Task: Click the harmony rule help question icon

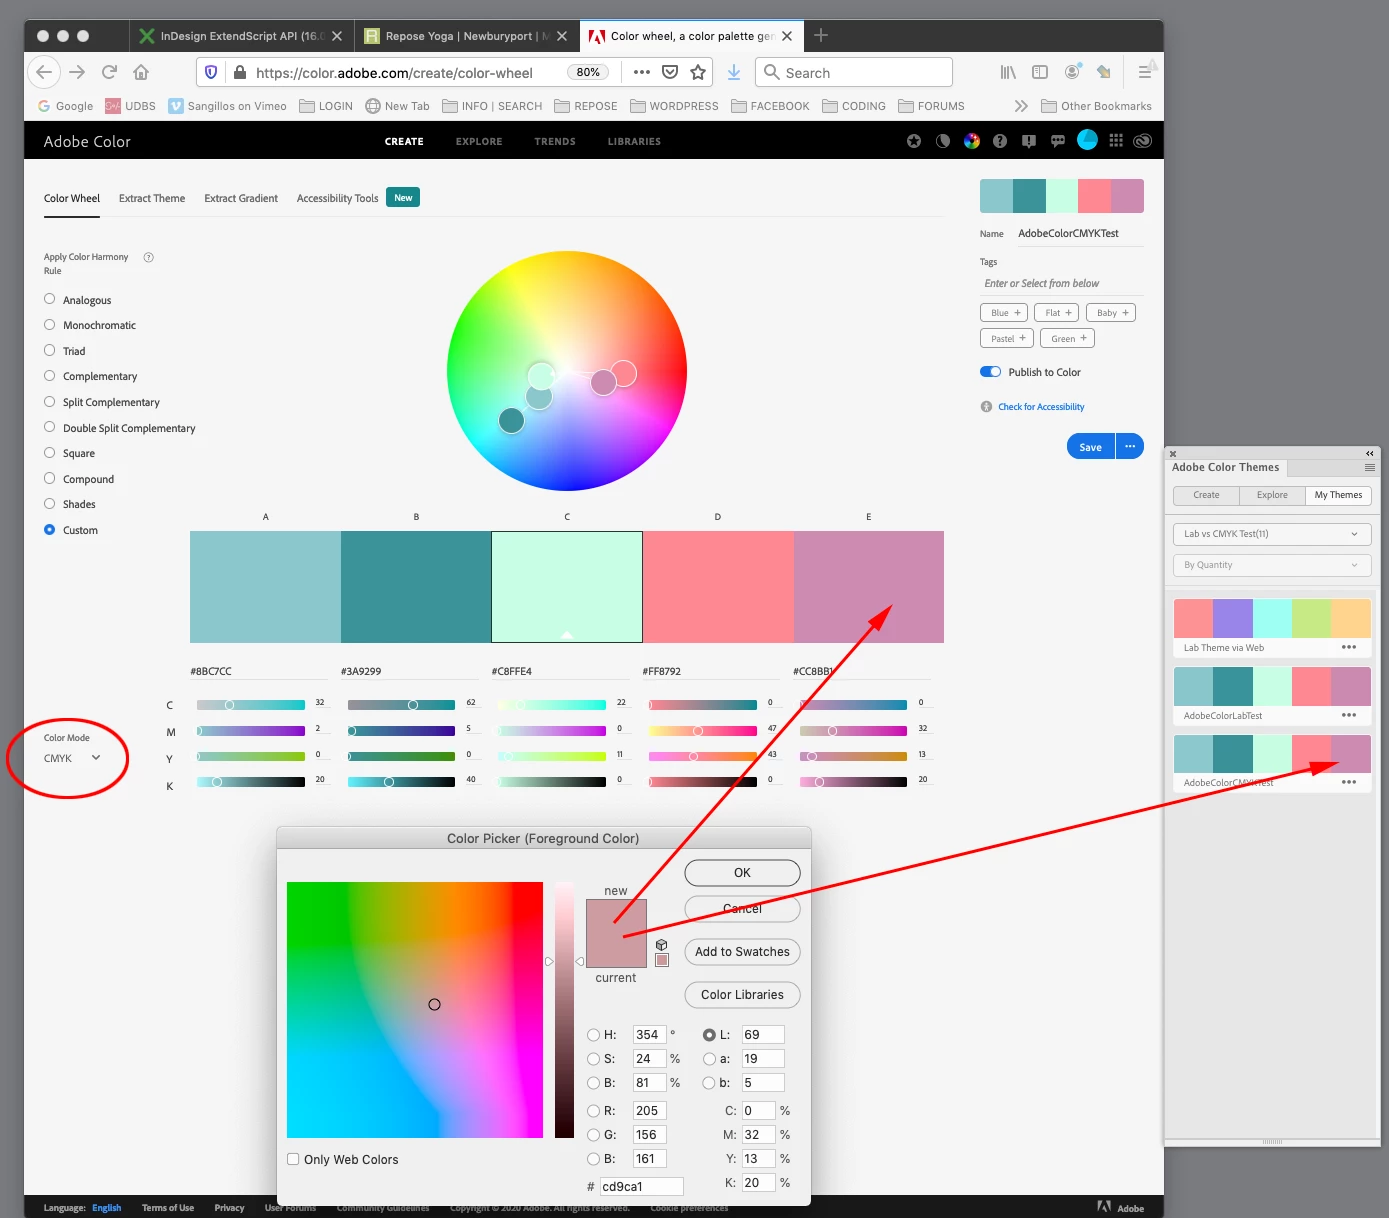Action: (149, 257)
